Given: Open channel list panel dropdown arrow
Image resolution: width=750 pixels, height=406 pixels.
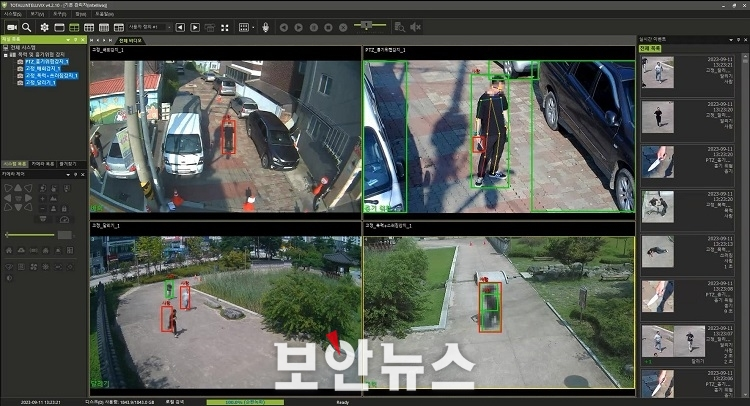Looking at the screenshot, I should pyautogui.click(x=68, y=40).
